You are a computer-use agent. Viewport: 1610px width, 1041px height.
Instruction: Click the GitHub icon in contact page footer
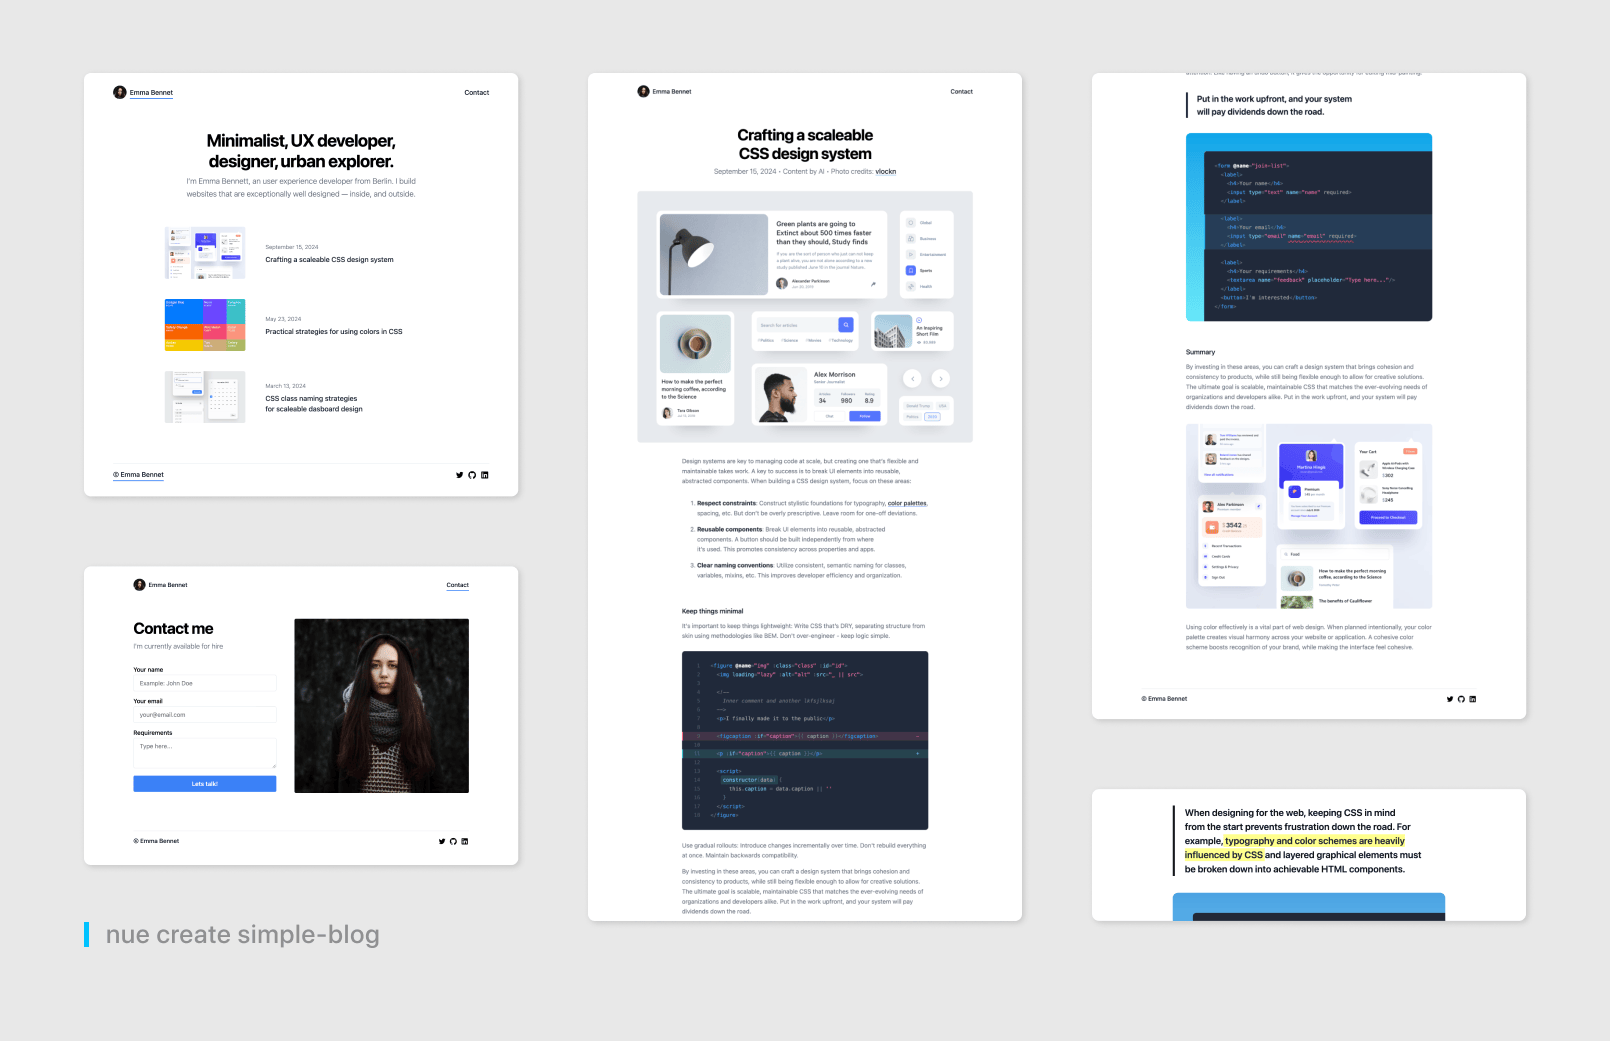[x=453, y=841]
